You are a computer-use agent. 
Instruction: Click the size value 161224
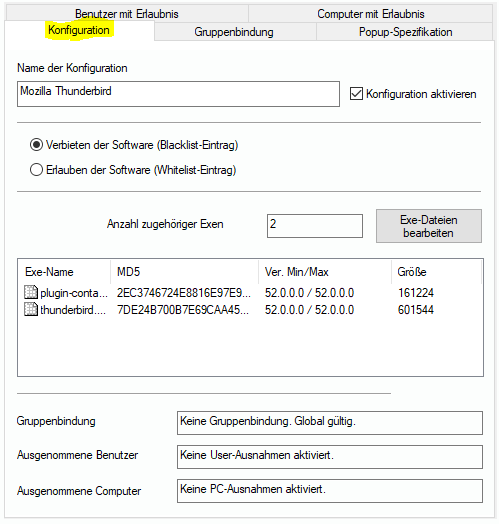point(416,293)
